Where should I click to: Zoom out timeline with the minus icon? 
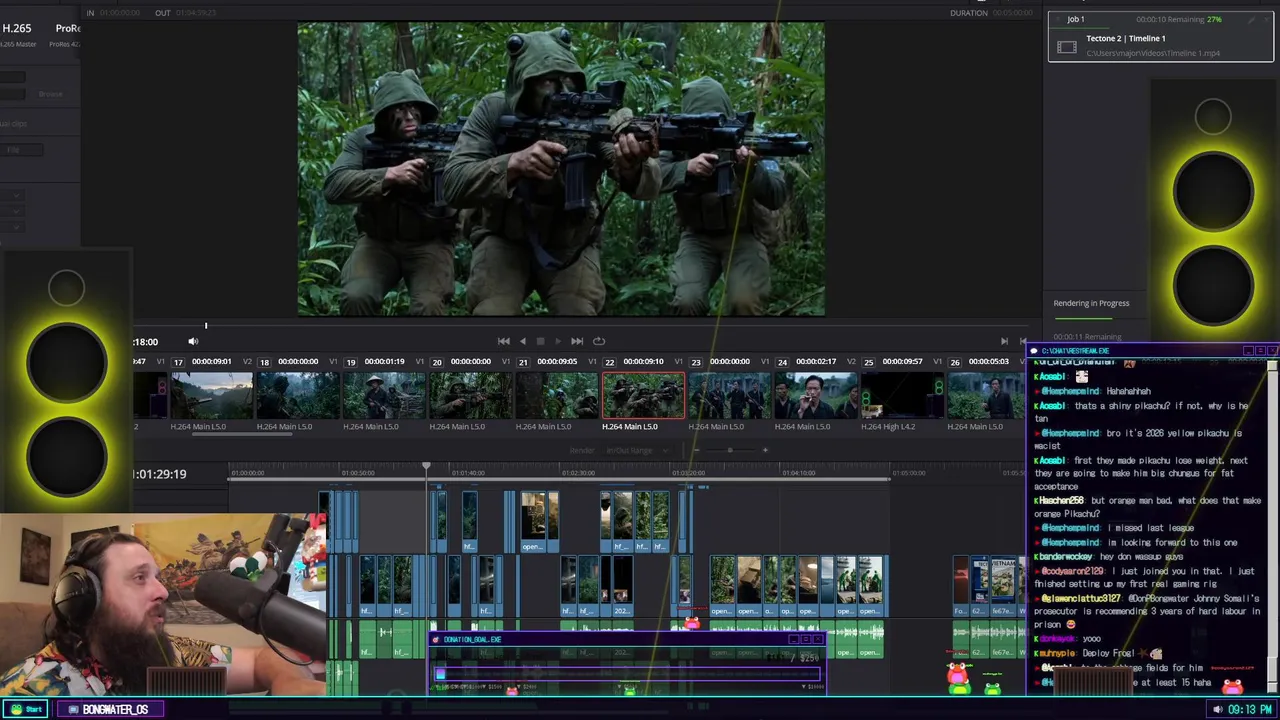695,450
